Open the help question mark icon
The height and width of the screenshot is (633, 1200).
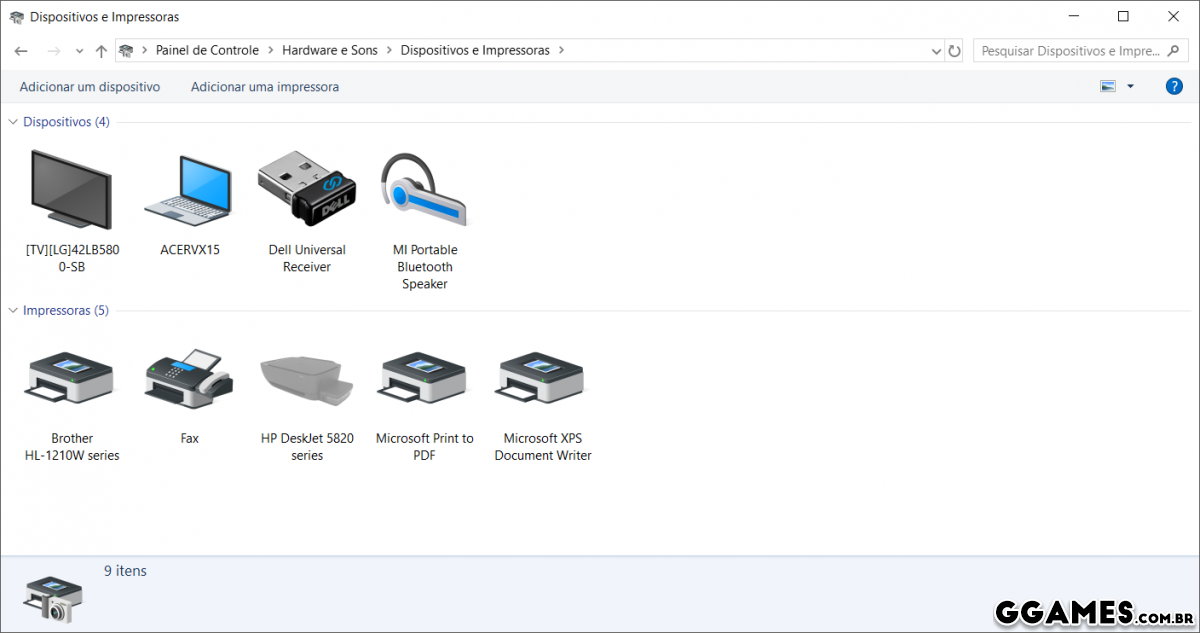[1174, 87]
